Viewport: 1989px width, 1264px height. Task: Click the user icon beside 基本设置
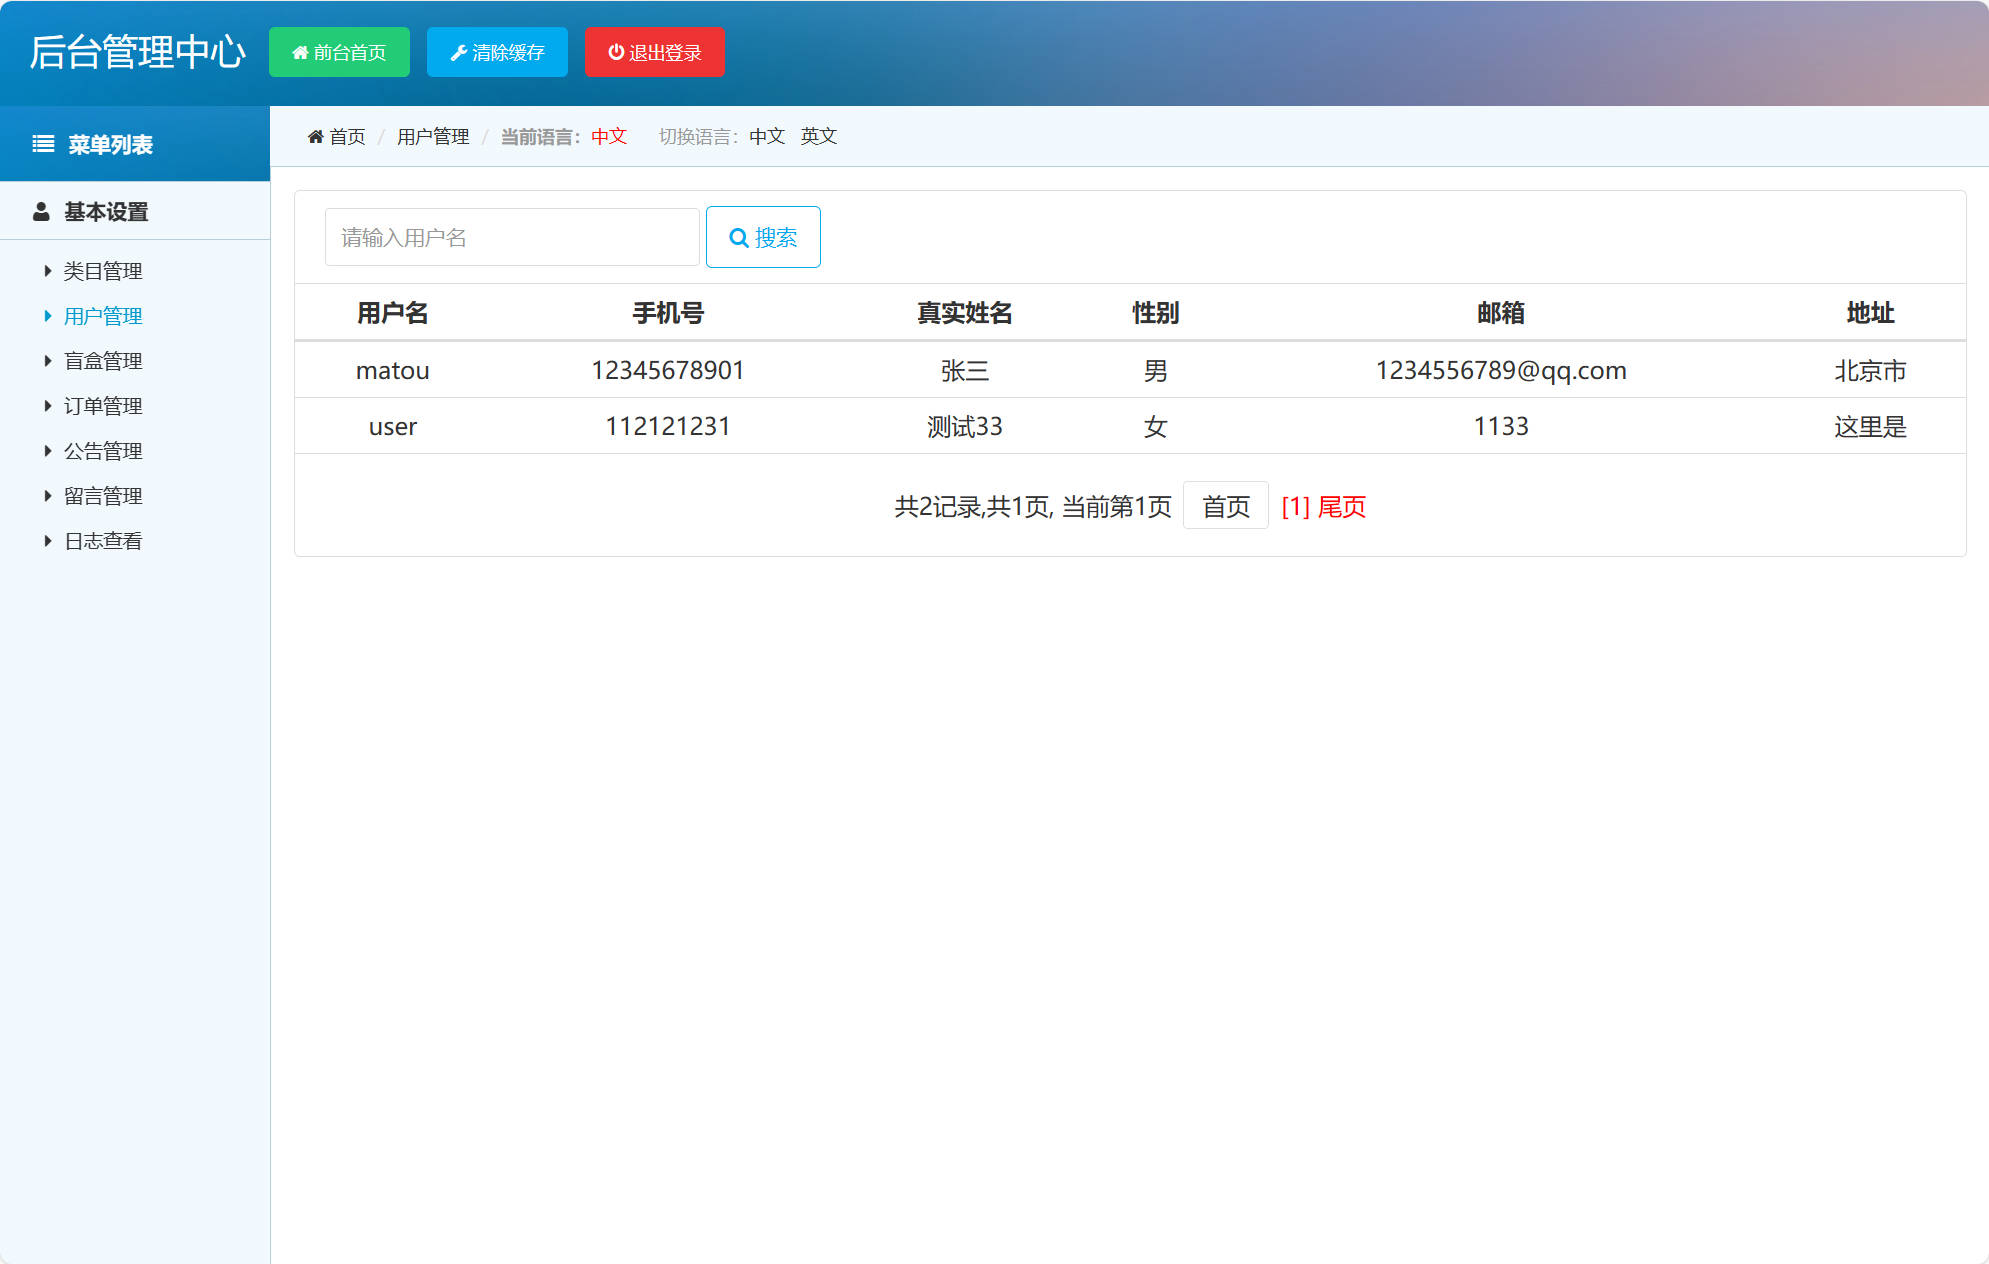[40, 211]
